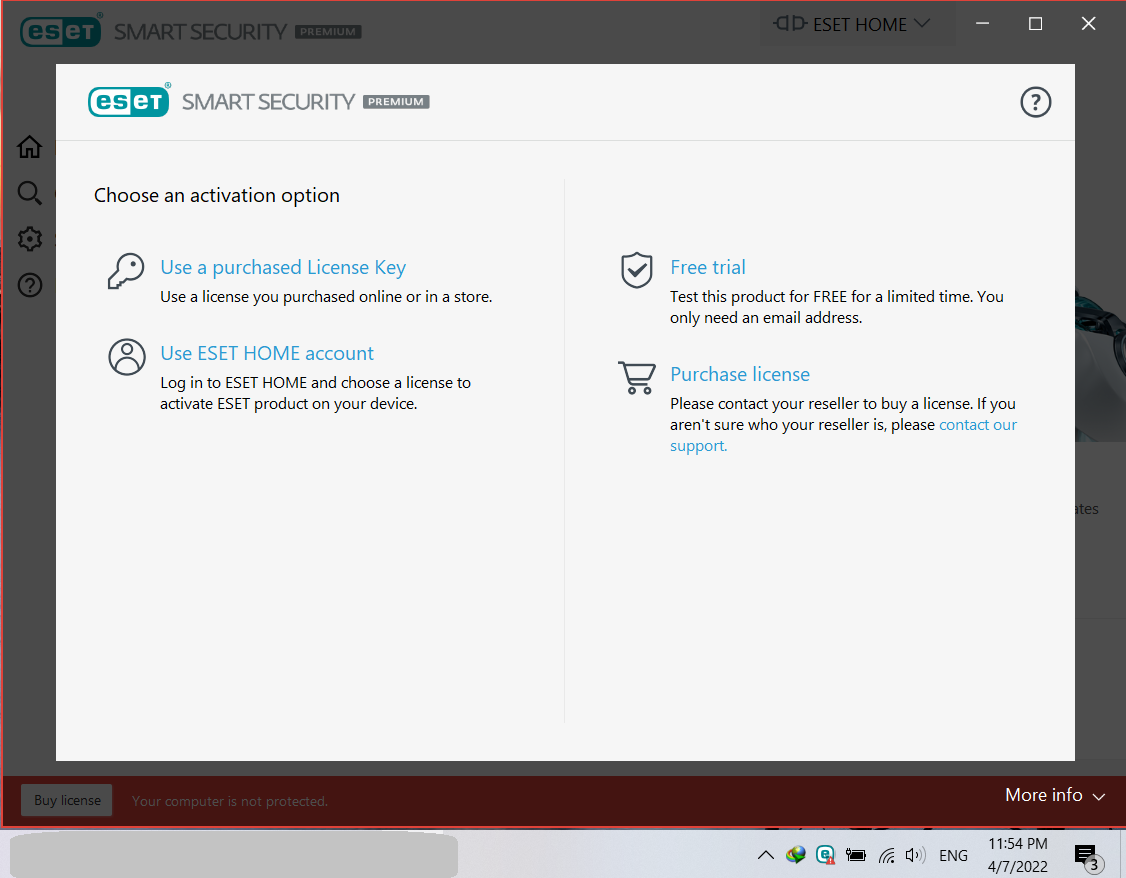Screen dimensions: 1126x878
Task: Open Help and support icon in sidebar
Action: (29, 285)
